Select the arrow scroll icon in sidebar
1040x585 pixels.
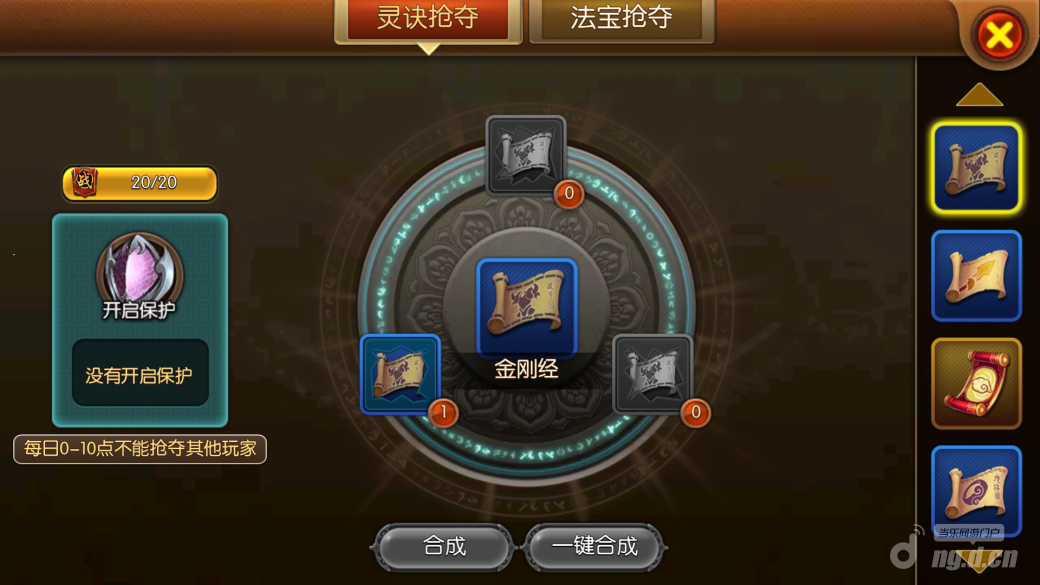(976, 276)
